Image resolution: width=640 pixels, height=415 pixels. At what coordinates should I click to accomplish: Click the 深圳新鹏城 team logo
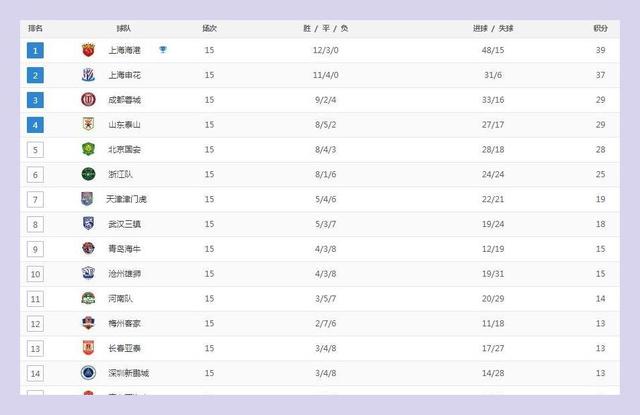click(88, 373)
